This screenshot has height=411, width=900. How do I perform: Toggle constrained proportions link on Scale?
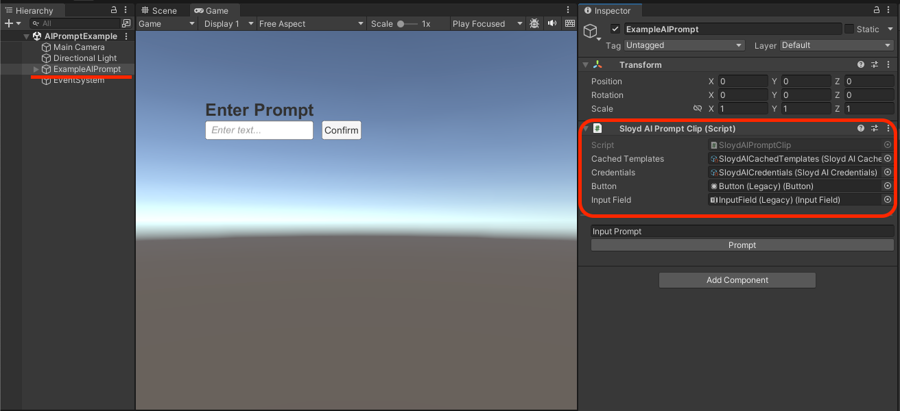(697, 108)
